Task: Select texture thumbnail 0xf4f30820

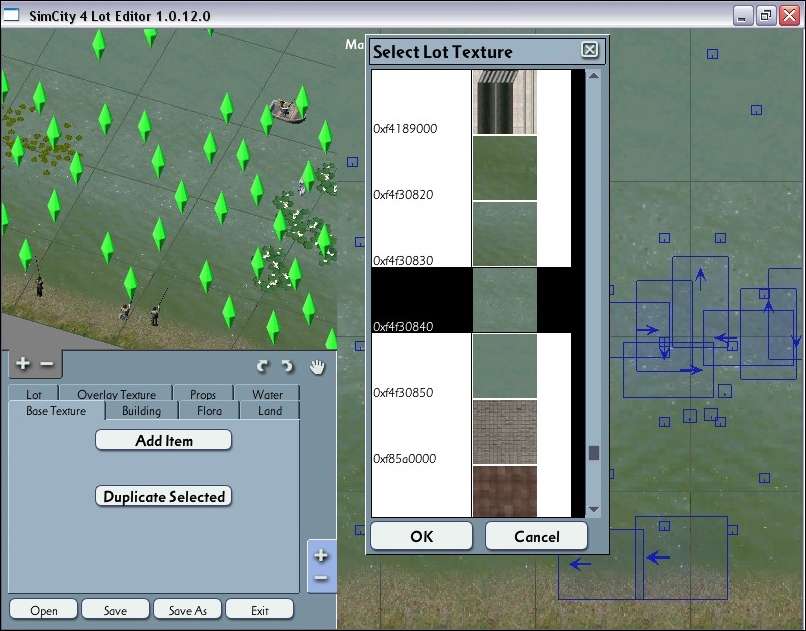Action: click(x=505, y=168)
